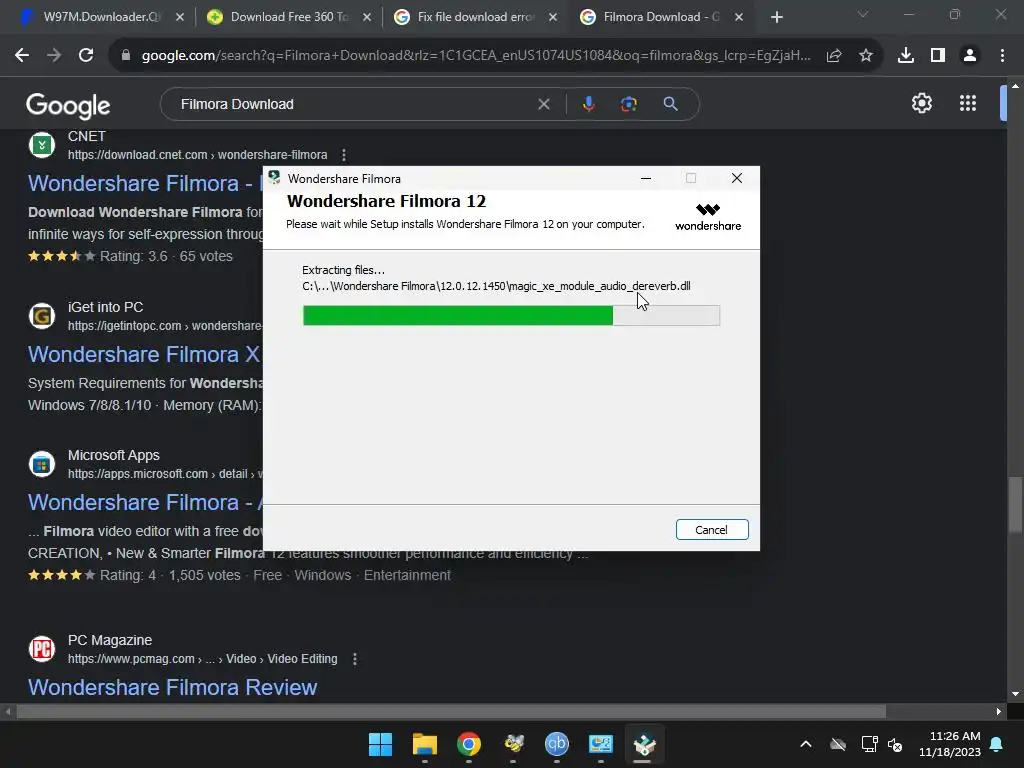Click the horizontal scrollbar at page bottom
The image size is (1024, 768).
pyautogui.click(x=451, y=711)
